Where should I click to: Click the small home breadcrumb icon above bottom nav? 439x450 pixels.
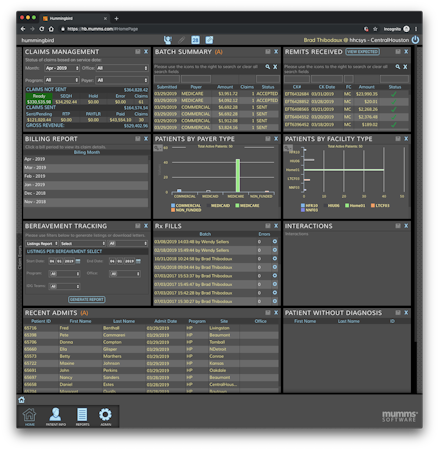click(x=22, y=400)
